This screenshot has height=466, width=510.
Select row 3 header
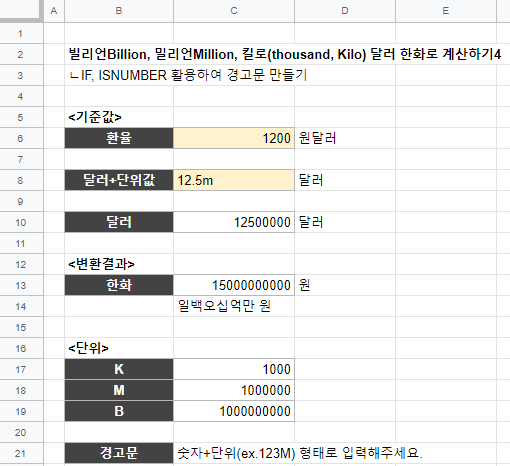pyautogui.click(x=21, y=75)
